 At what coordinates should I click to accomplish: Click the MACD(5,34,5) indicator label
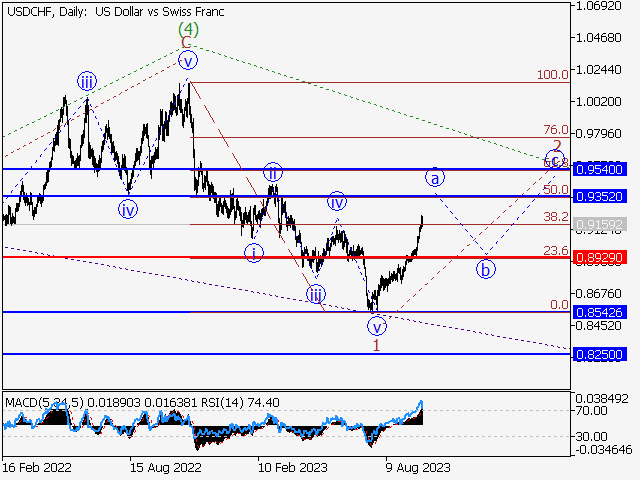44,402
